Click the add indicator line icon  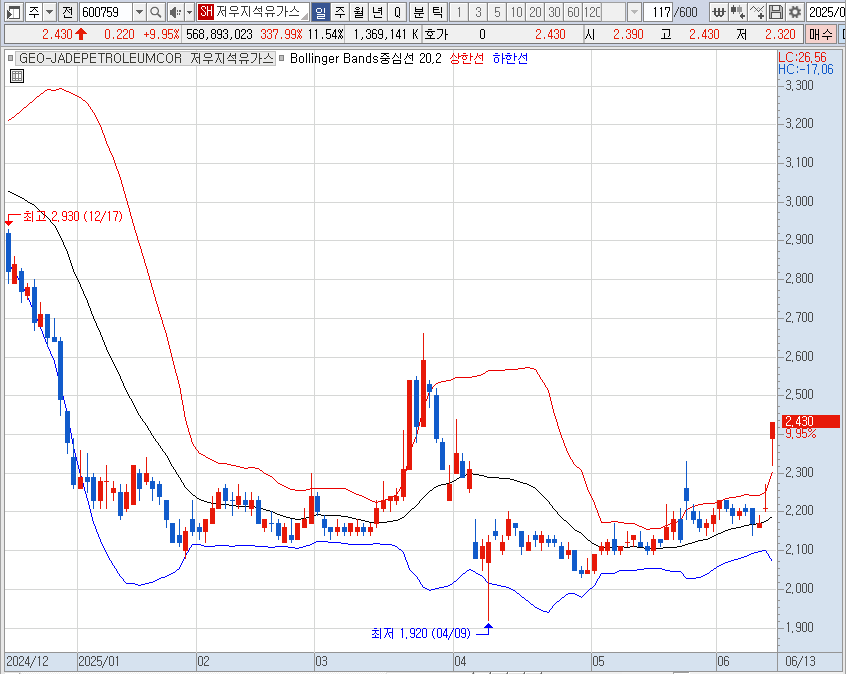756,12
